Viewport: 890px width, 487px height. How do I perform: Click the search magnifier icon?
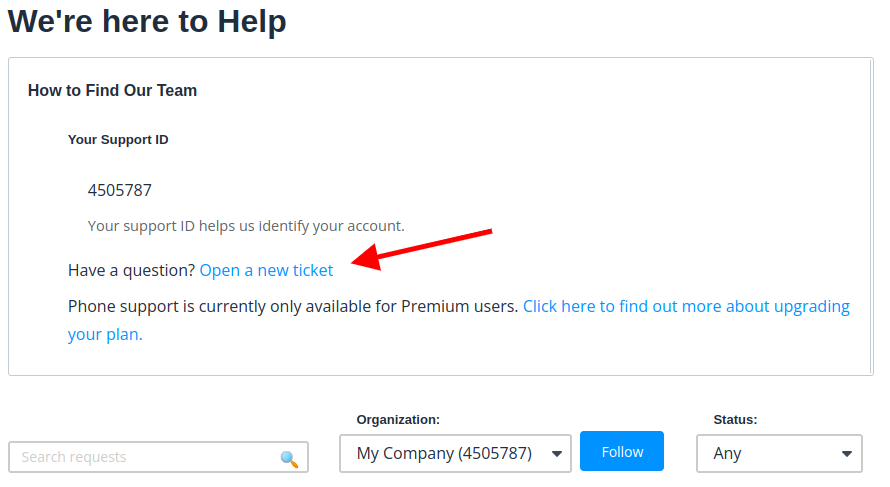pyautogui.click(x=289, y=458)
